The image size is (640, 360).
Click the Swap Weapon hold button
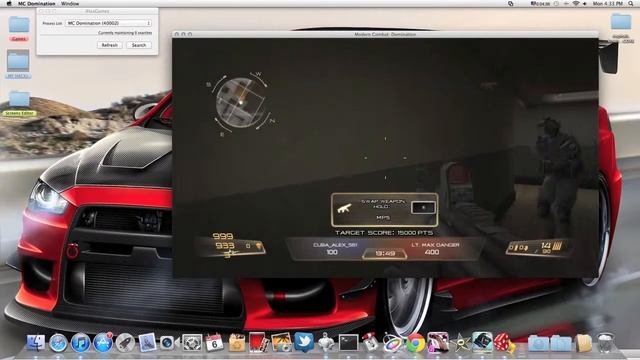click(x=423, y=208)
